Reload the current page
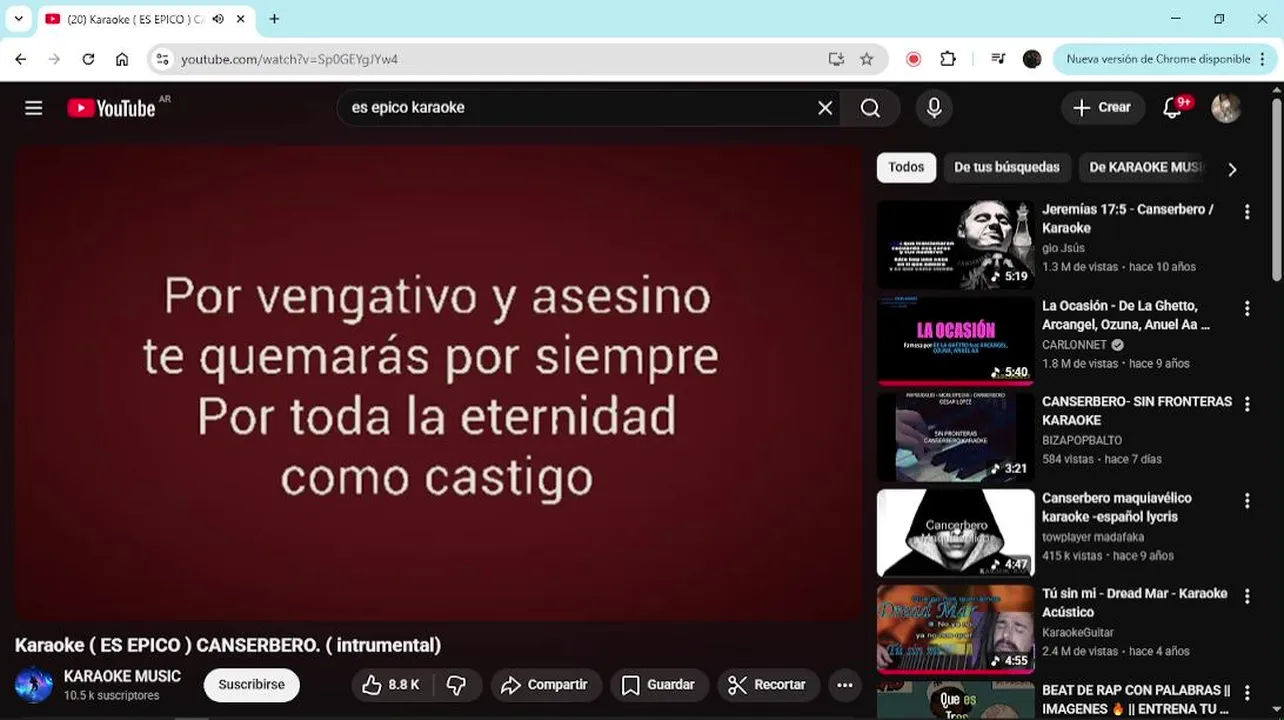Screen dimensions: 1284x720 tap(88, 59)
